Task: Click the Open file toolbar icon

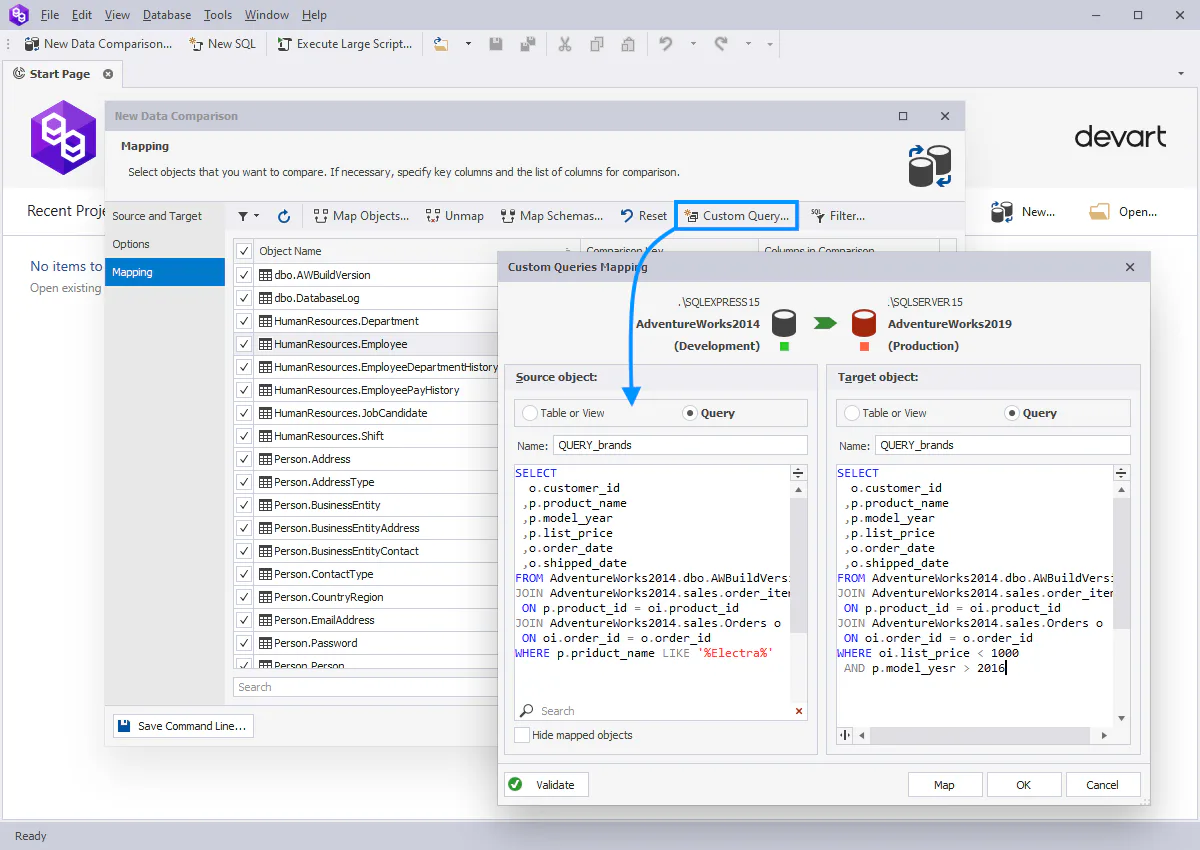Action: click(442, 44)
